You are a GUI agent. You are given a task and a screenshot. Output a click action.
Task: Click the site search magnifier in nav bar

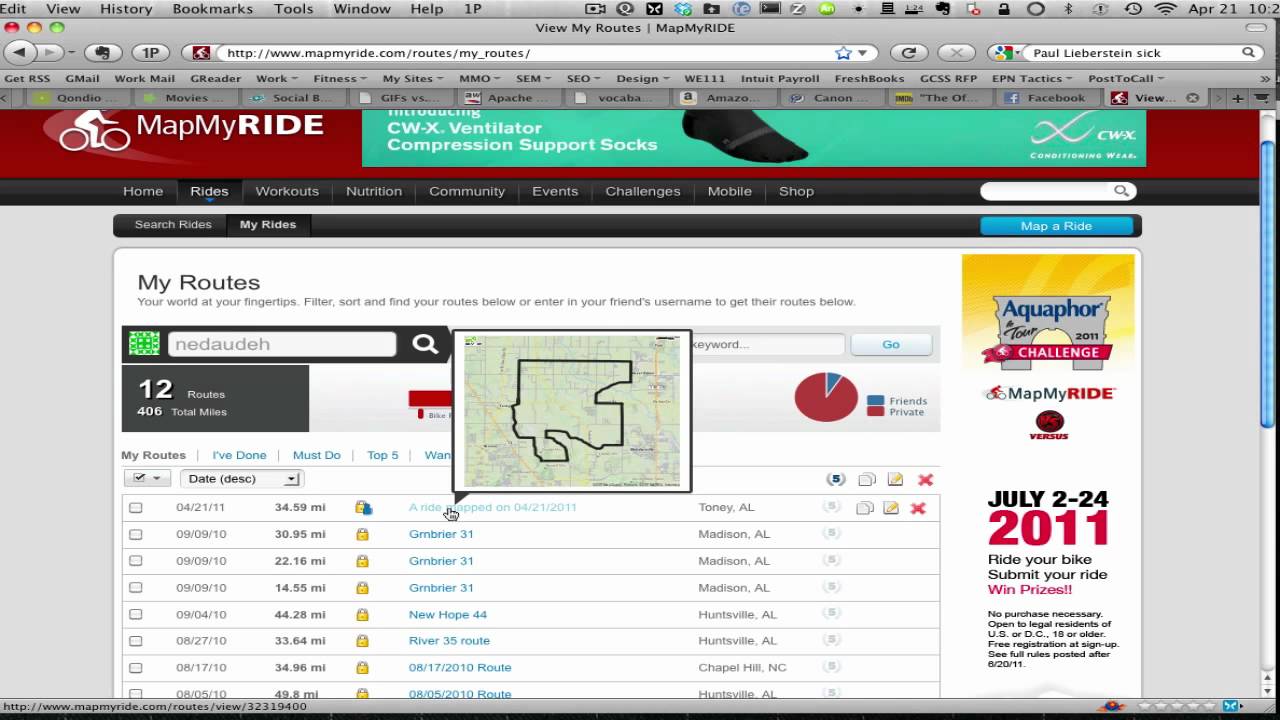coord(1121,191)
